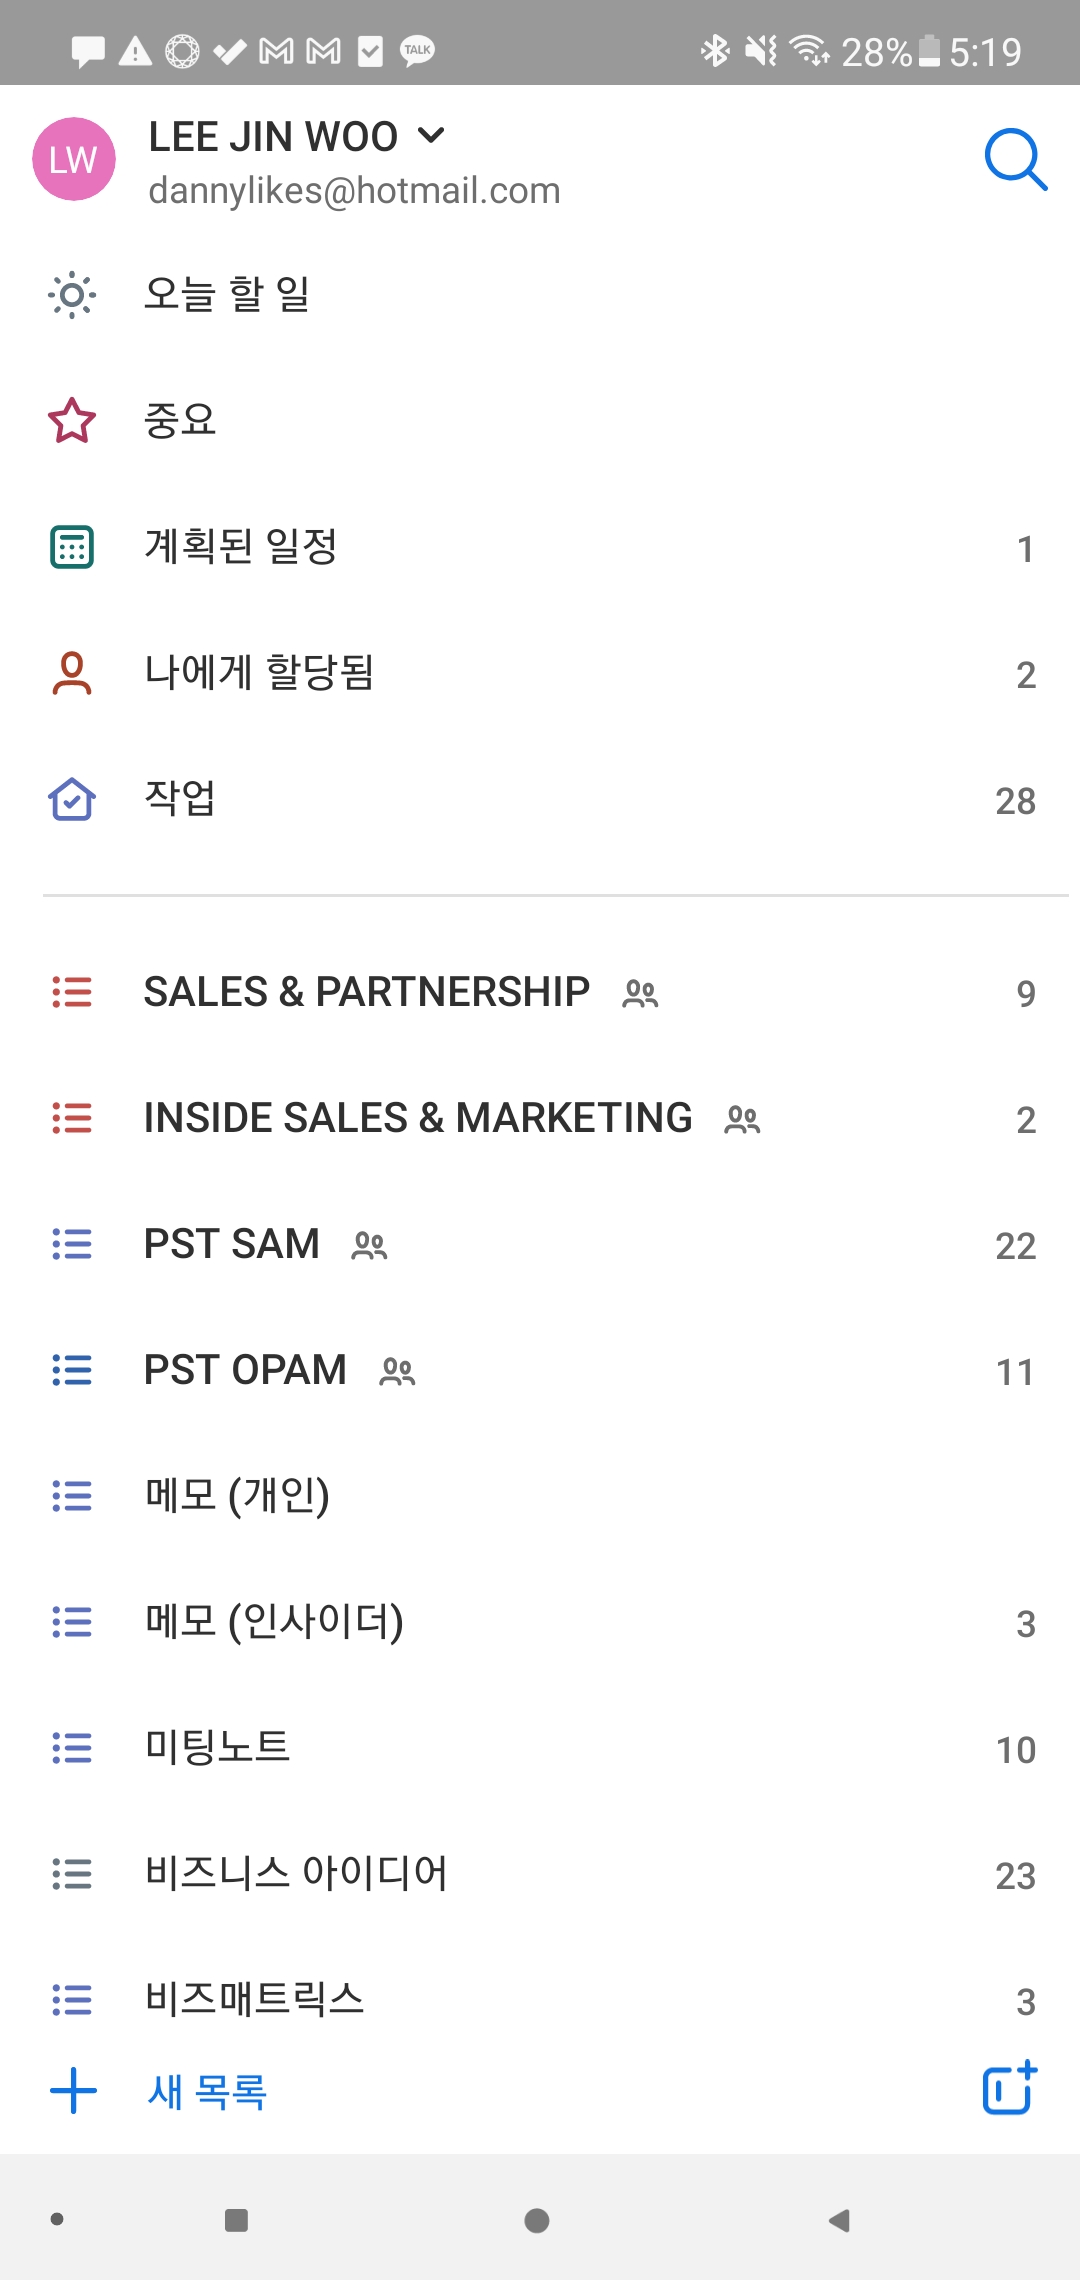Viewport: 1080px width, 2280px height.
Task: Tap the plus icon for new list
Action: (73, 2091)
